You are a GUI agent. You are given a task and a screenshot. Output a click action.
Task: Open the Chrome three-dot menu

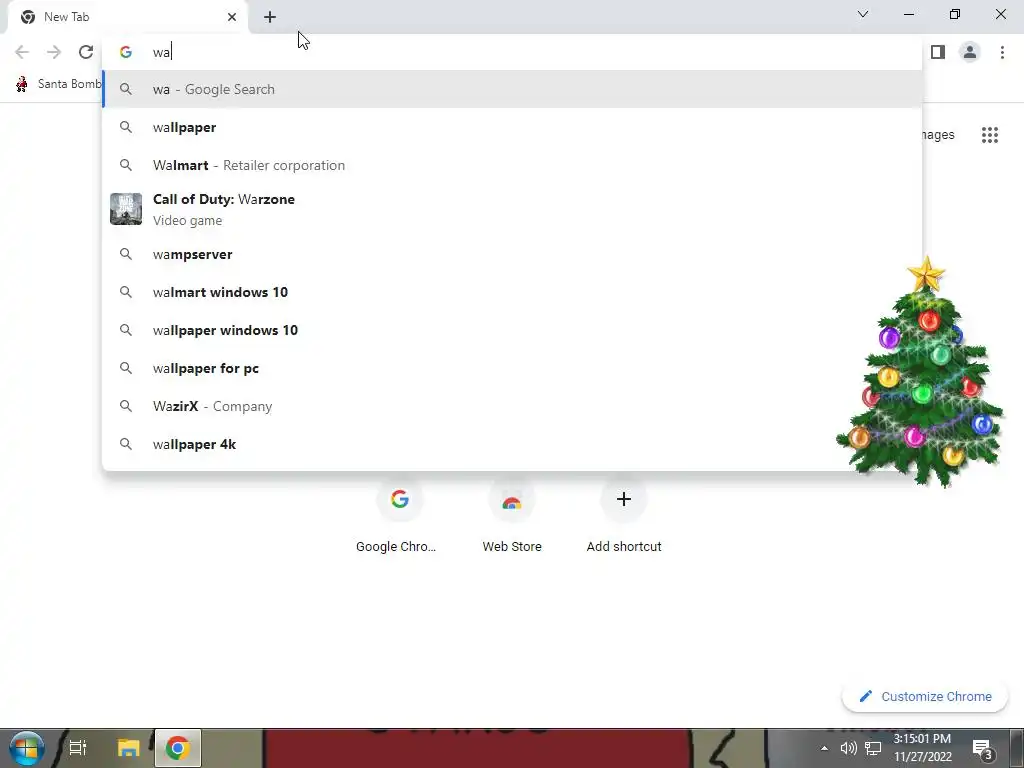1002,52
